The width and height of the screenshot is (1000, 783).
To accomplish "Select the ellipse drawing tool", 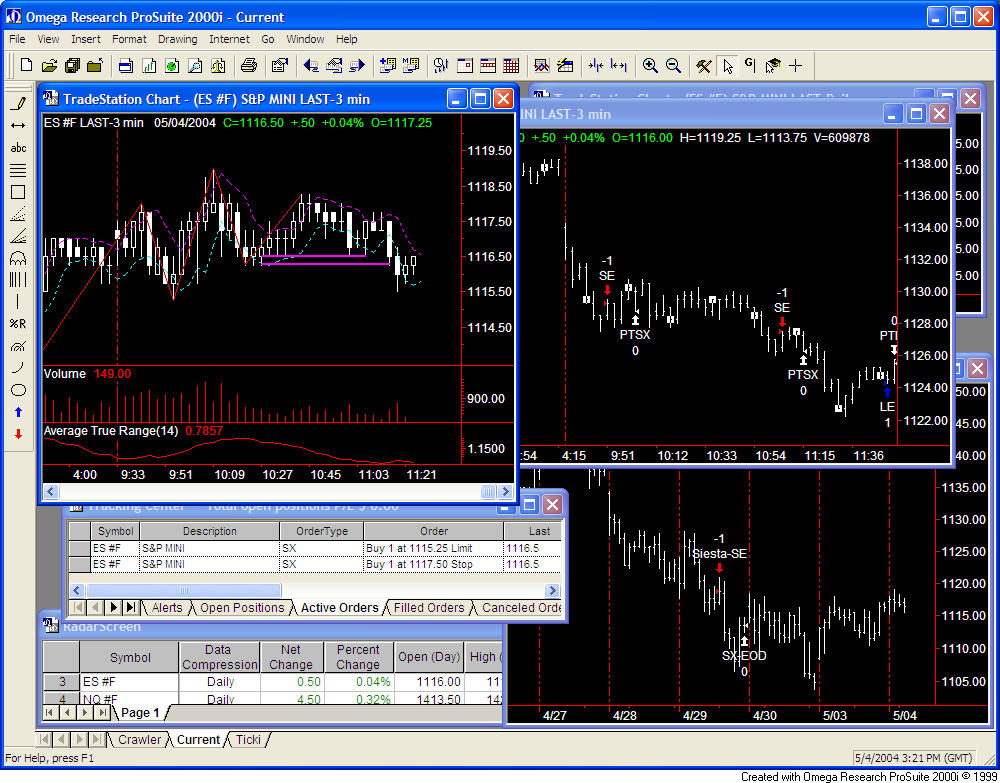I will pos(18,390).
